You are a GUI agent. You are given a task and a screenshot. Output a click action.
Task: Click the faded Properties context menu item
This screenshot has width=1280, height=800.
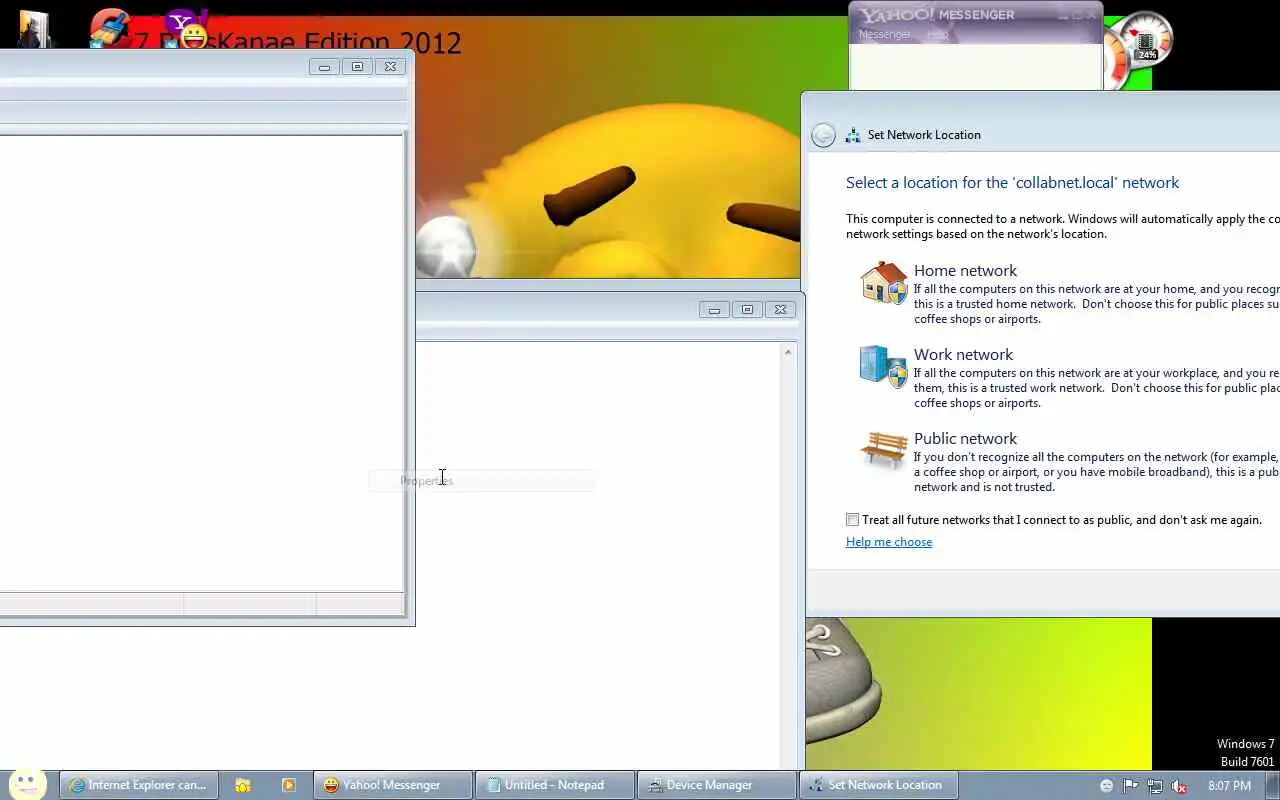click(482, 481)
